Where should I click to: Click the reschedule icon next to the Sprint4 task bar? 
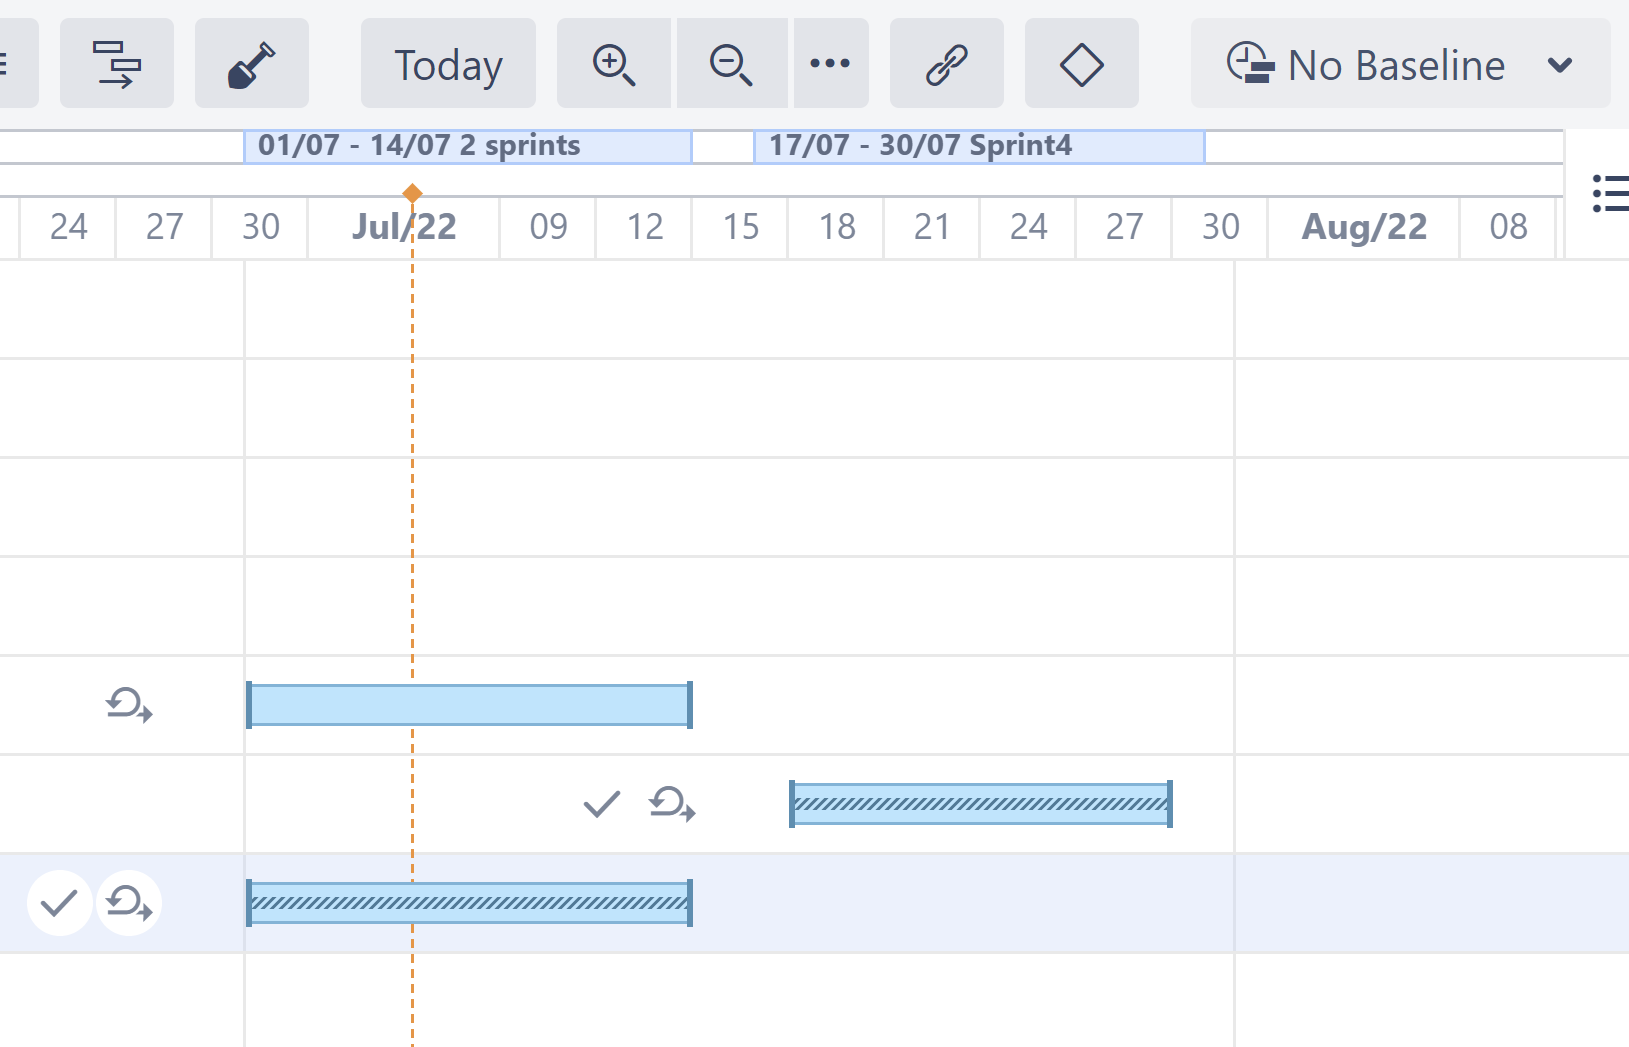coord(672,804)
